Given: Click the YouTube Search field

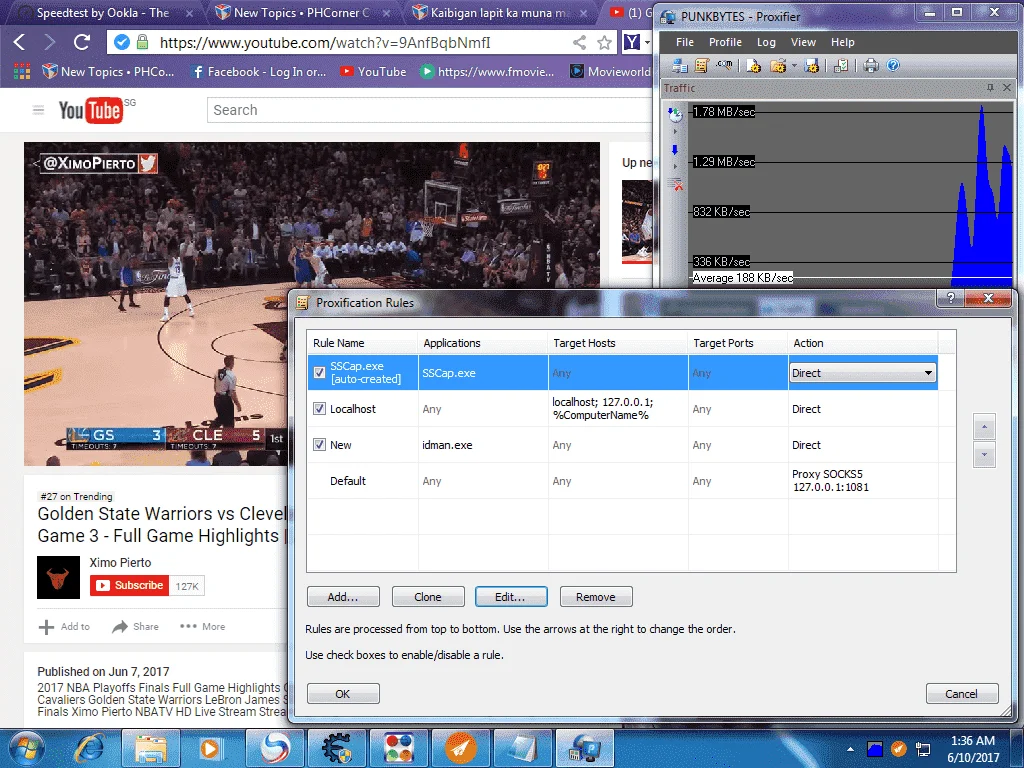Looking at the screenshot, I should click(x=431, y=110).
